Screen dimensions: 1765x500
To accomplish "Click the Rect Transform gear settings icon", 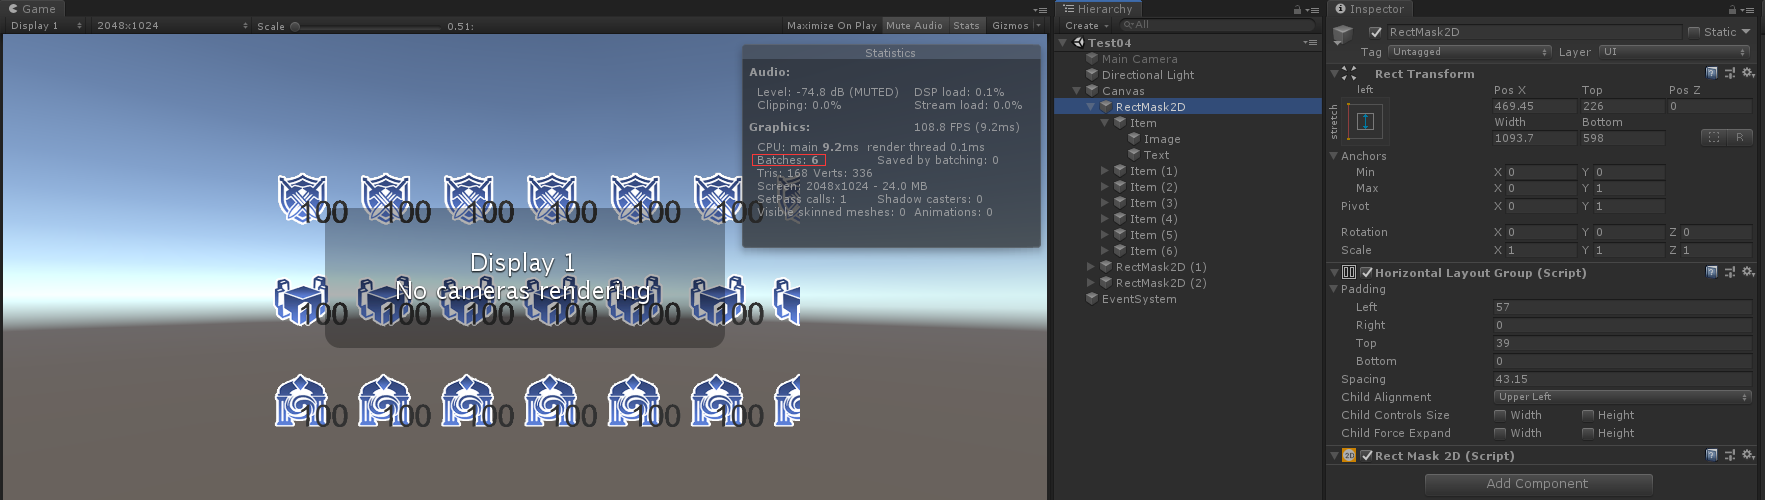I will coord(1747,73).
